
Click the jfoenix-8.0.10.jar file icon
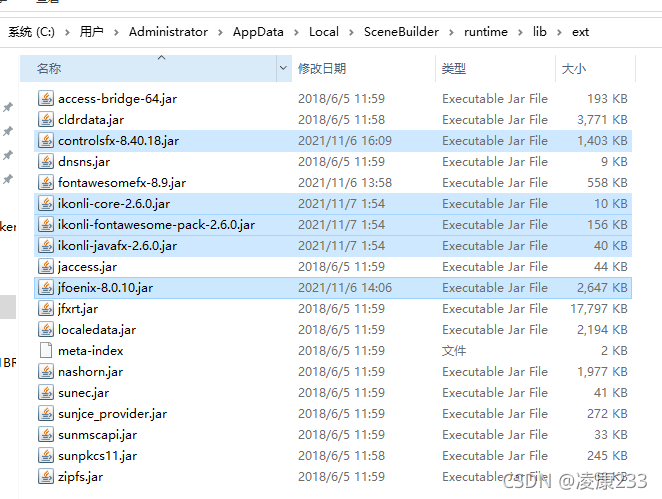46,287
